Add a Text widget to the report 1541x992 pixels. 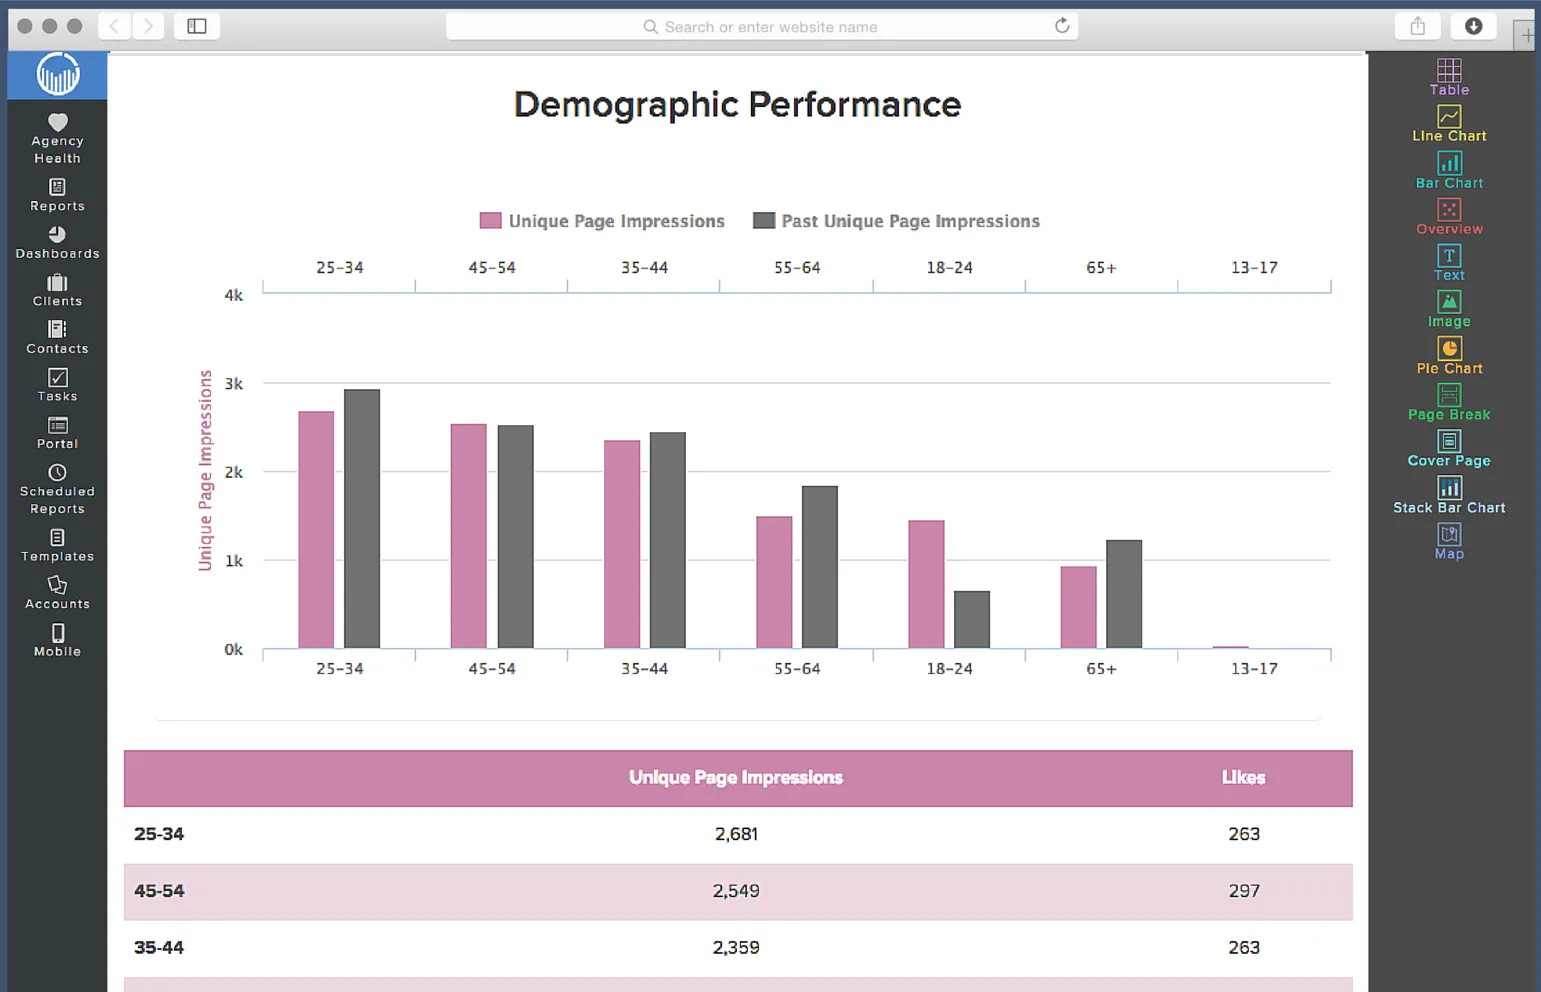pyautogui.click(x=1449, y=262)
